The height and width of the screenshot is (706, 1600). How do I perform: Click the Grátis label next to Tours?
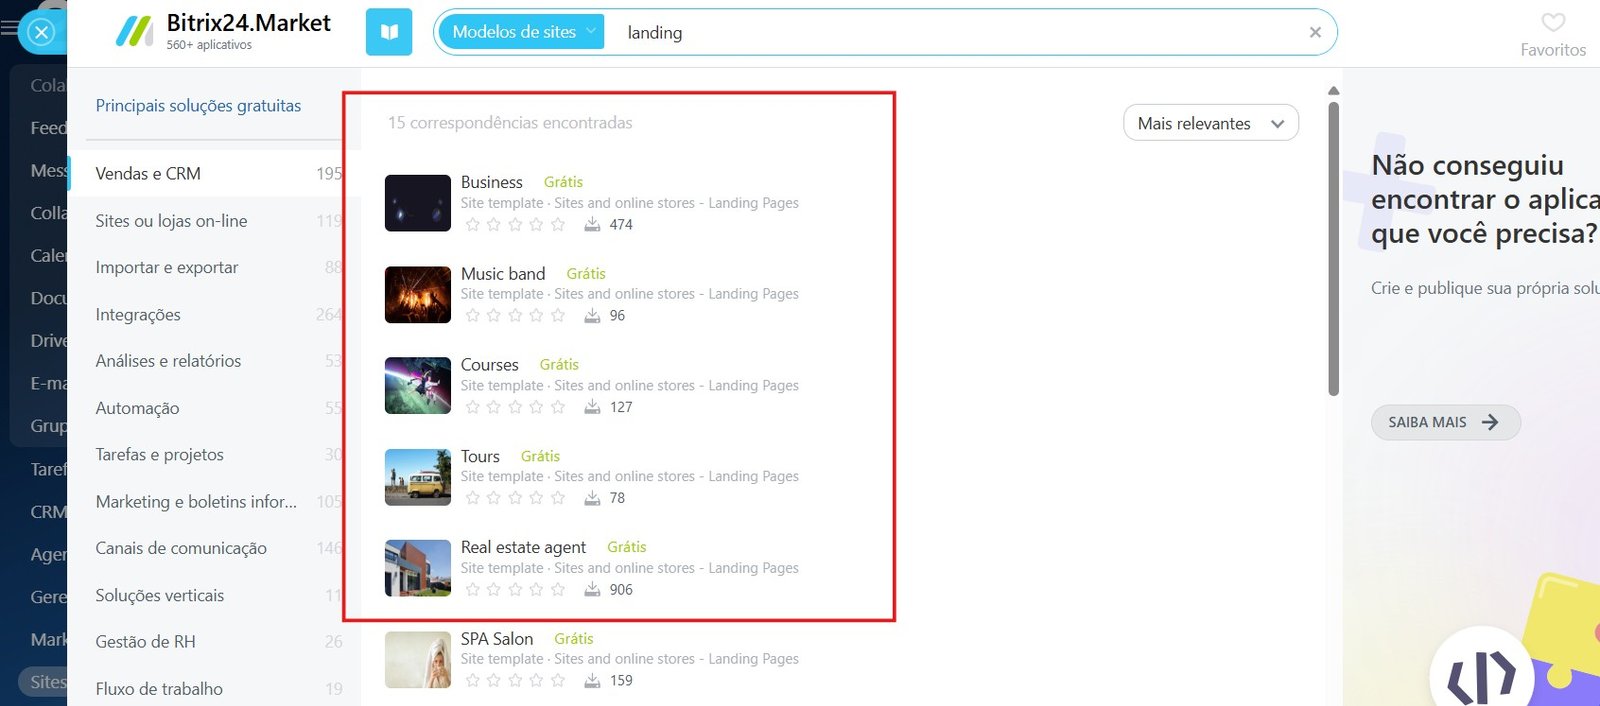(x=540, y=456)
